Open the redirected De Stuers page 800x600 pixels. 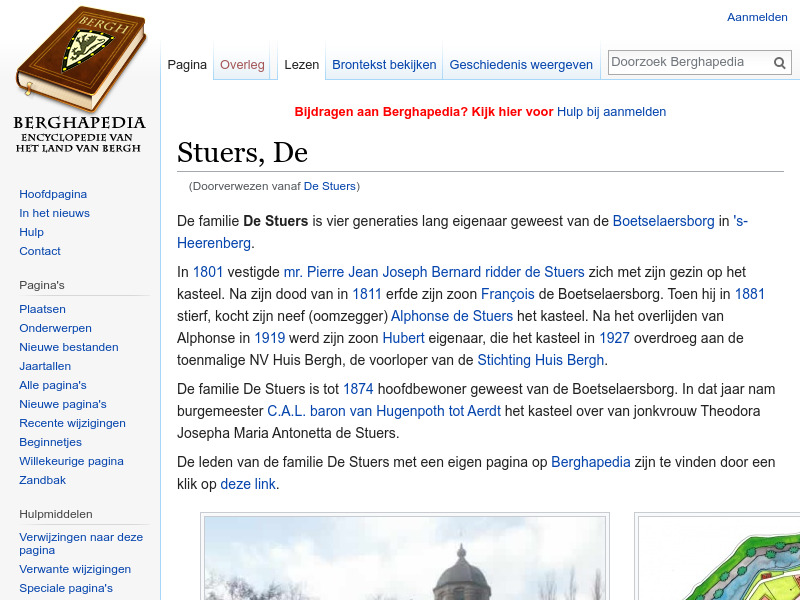point(330,185)
